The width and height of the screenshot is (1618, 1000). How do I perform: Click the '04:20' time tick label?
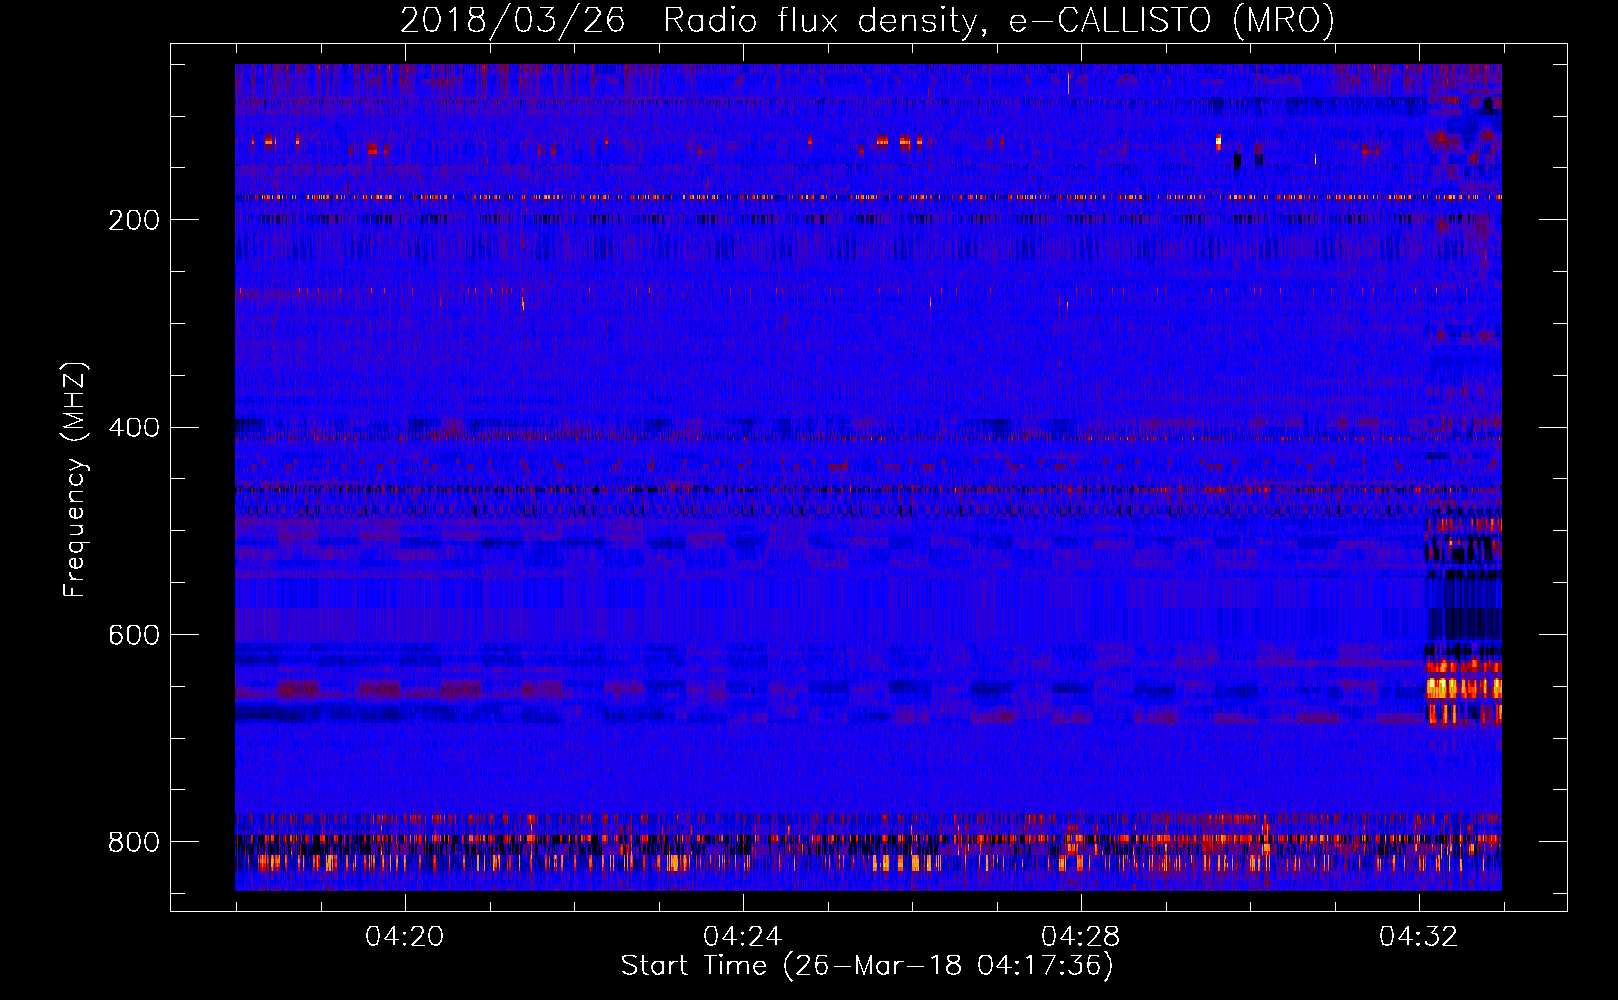(405, 936)
